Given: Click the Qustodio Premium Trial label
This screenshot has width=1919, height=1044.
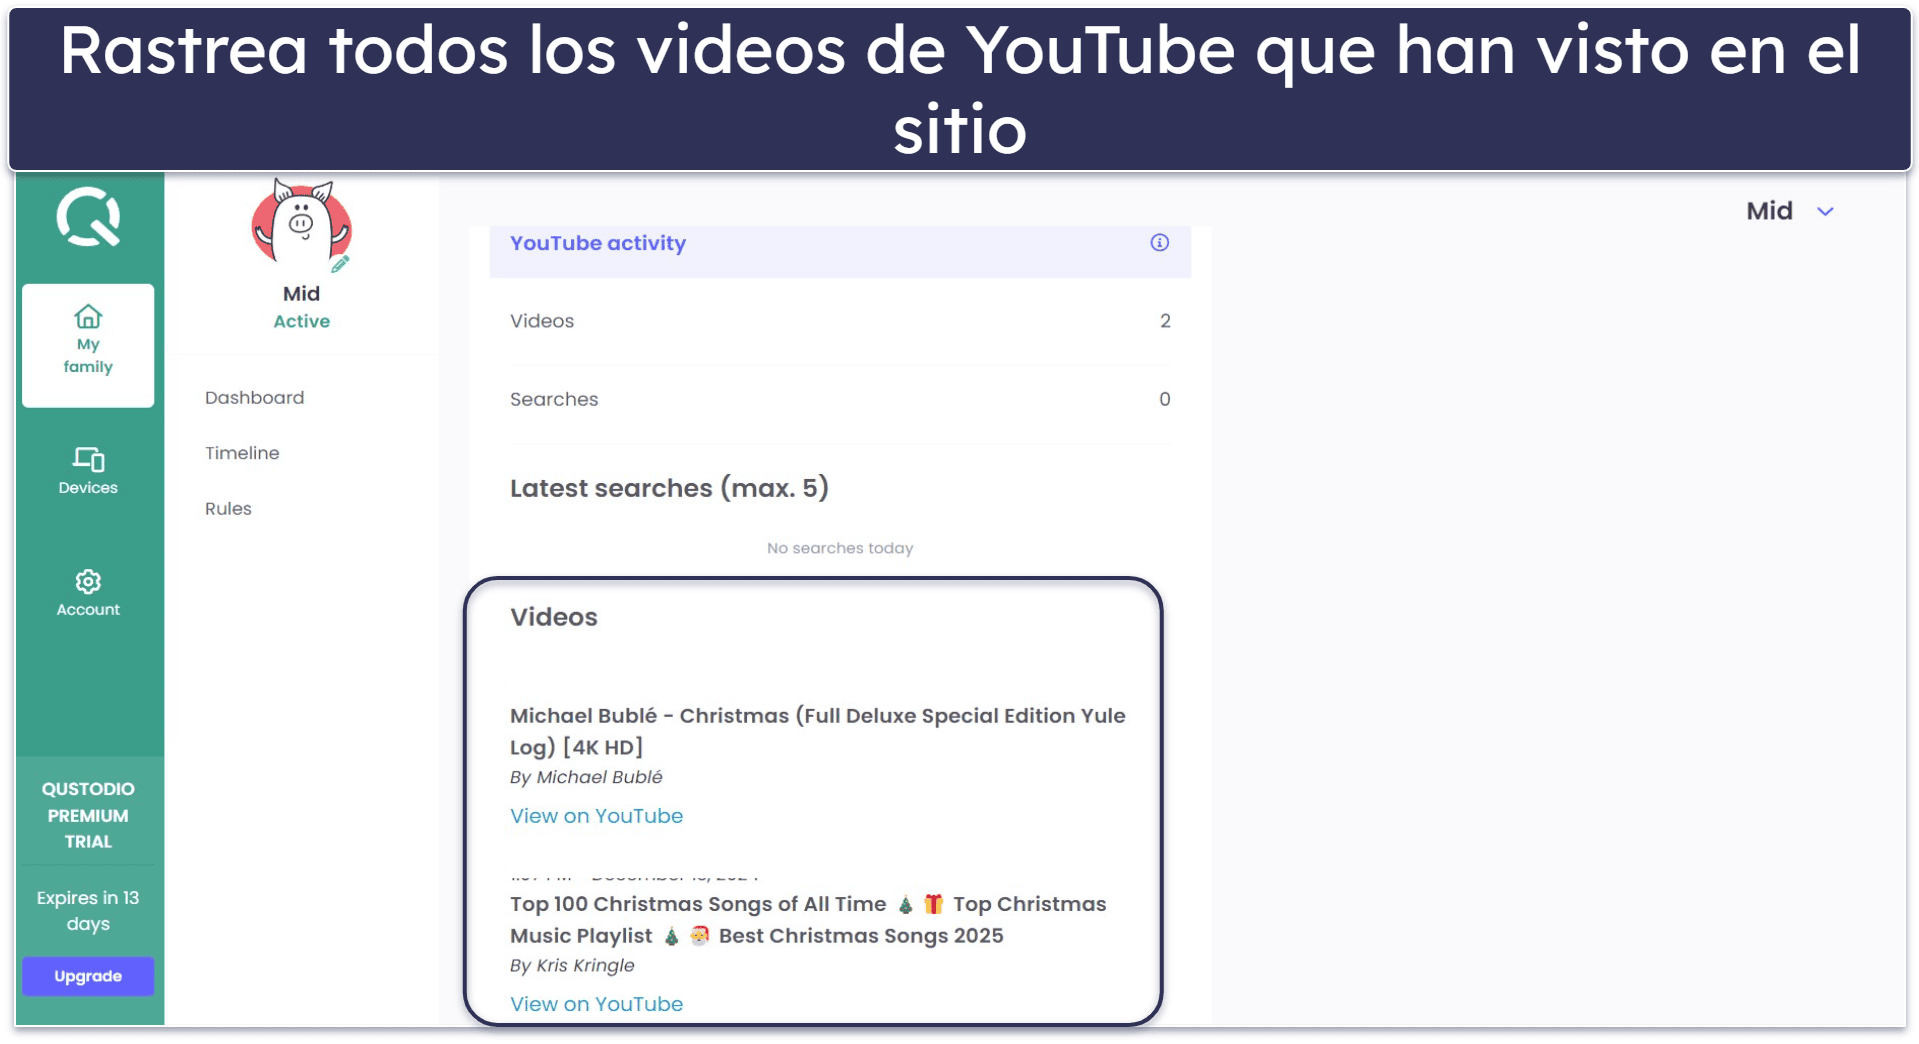Looking at the screenshot, I should point(88,815).
